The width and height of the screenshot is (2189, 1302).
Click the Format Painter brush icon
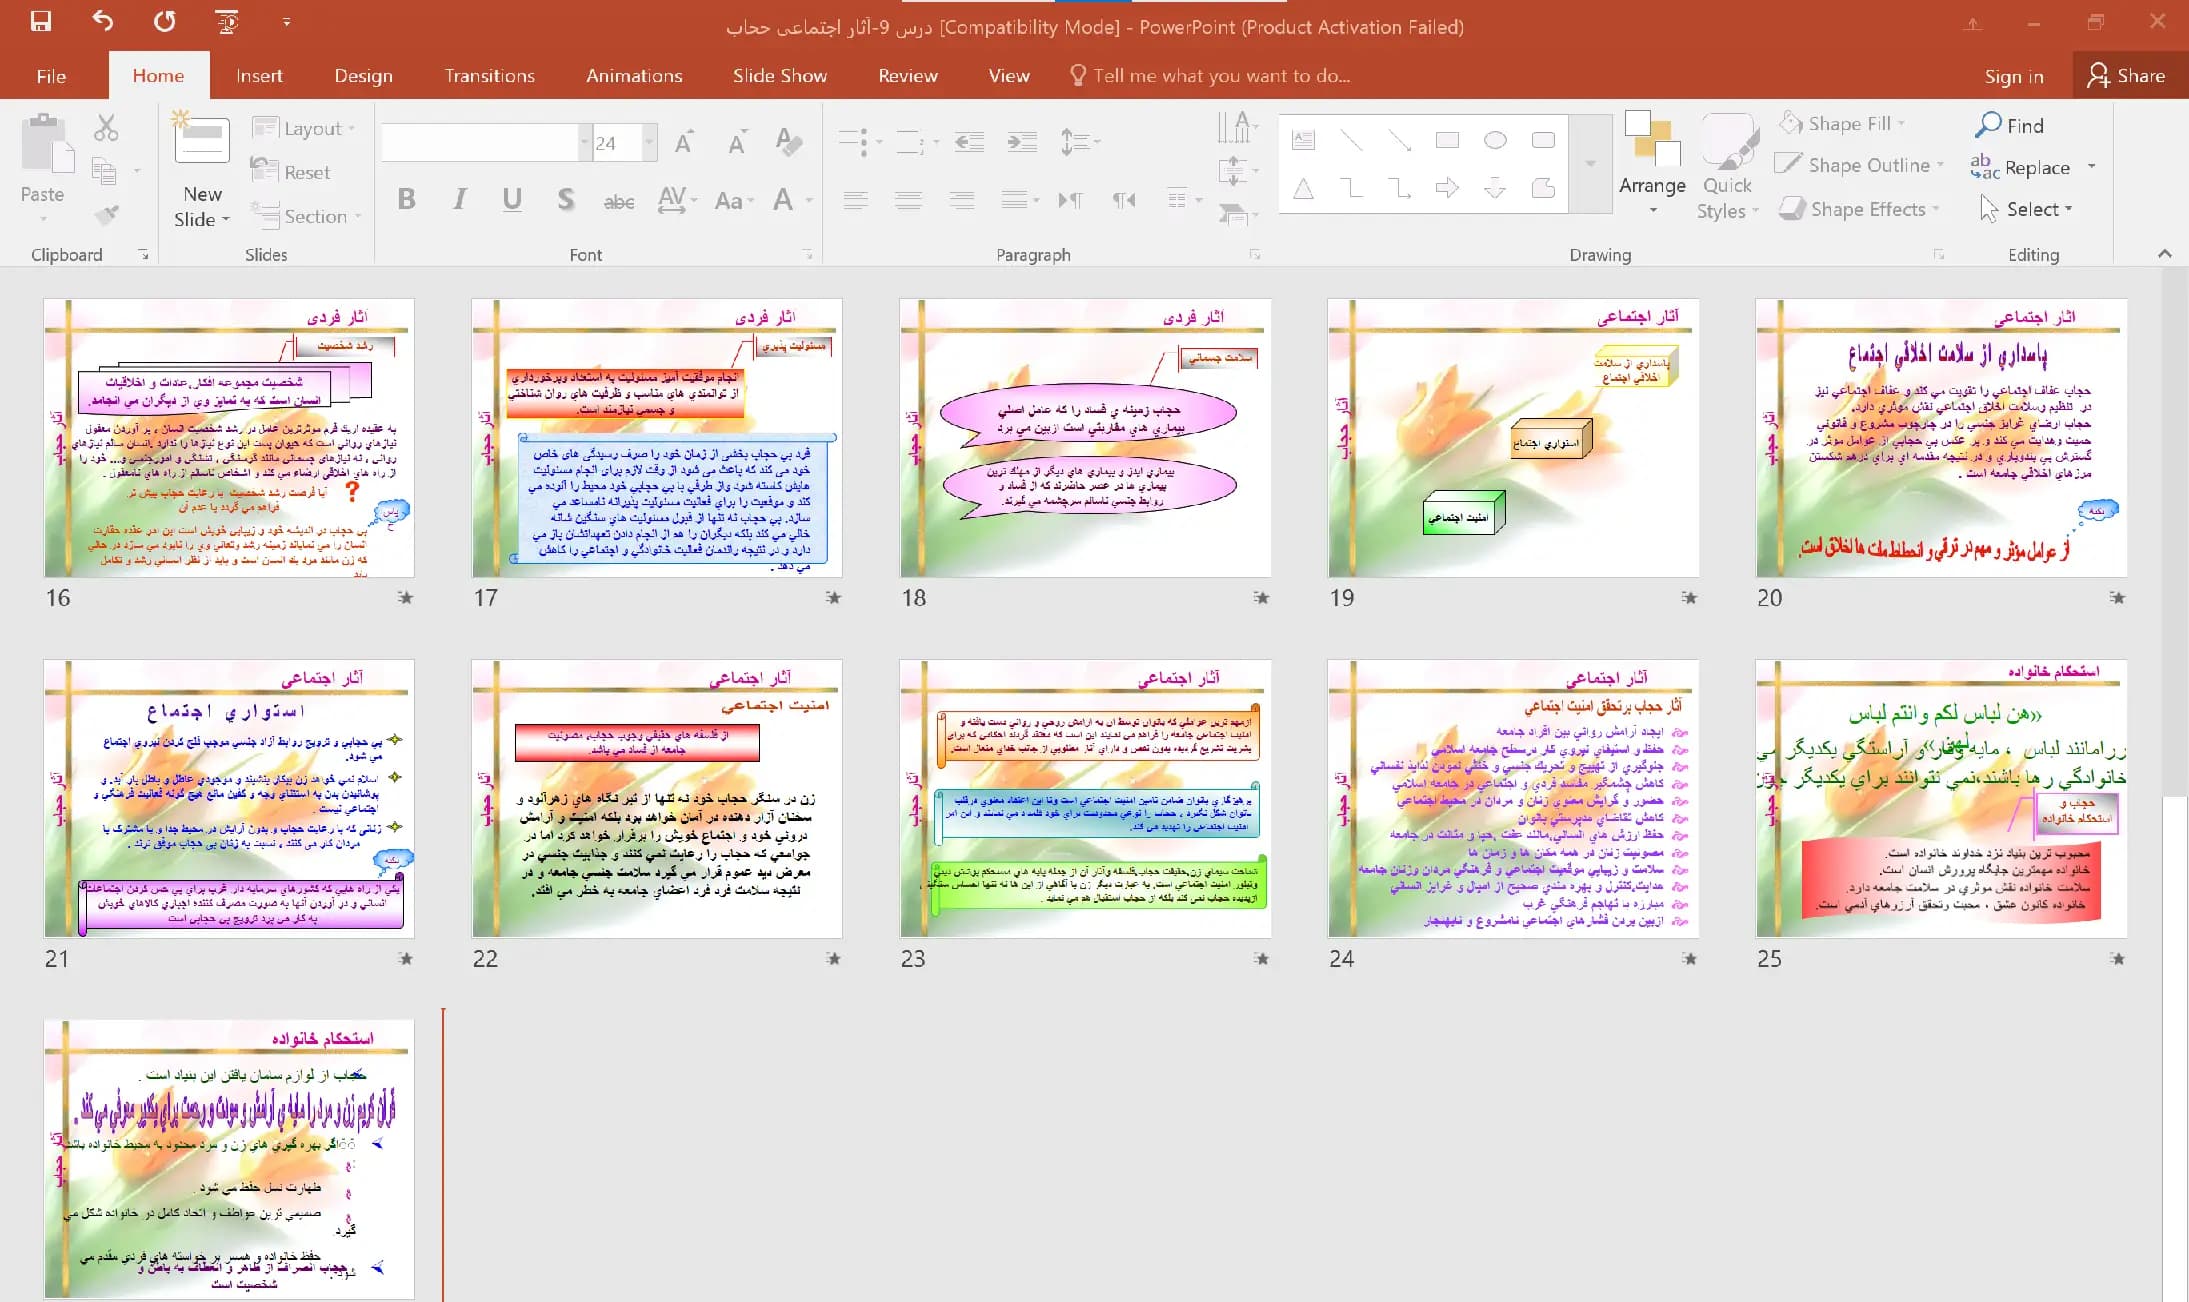pyautogui.click(x=106, y=214)
